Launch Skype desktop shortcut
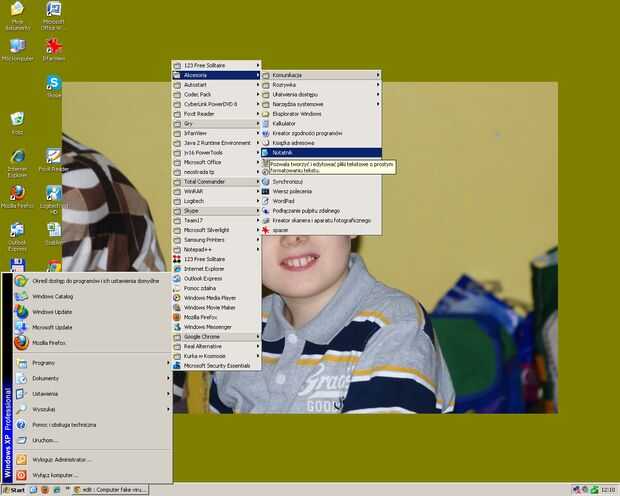Screen dimensions: 620x496 [54, 86]
